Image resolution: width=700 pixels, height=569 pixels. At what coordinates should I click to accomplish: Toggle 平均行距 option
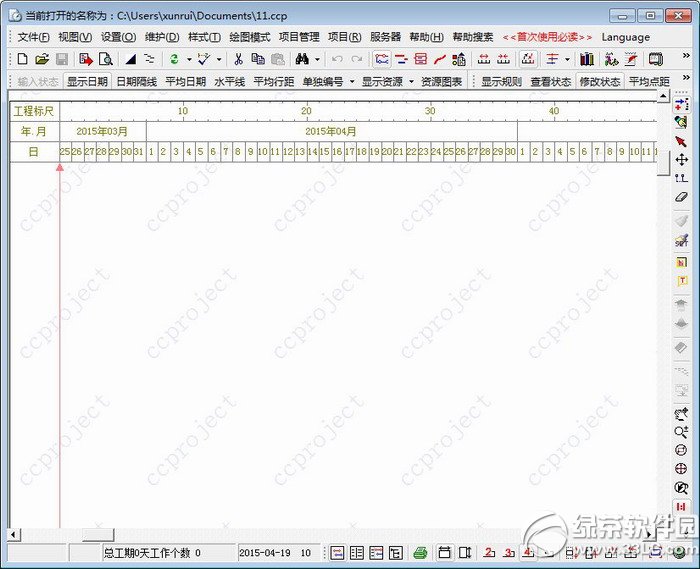[x=274, y=82]
